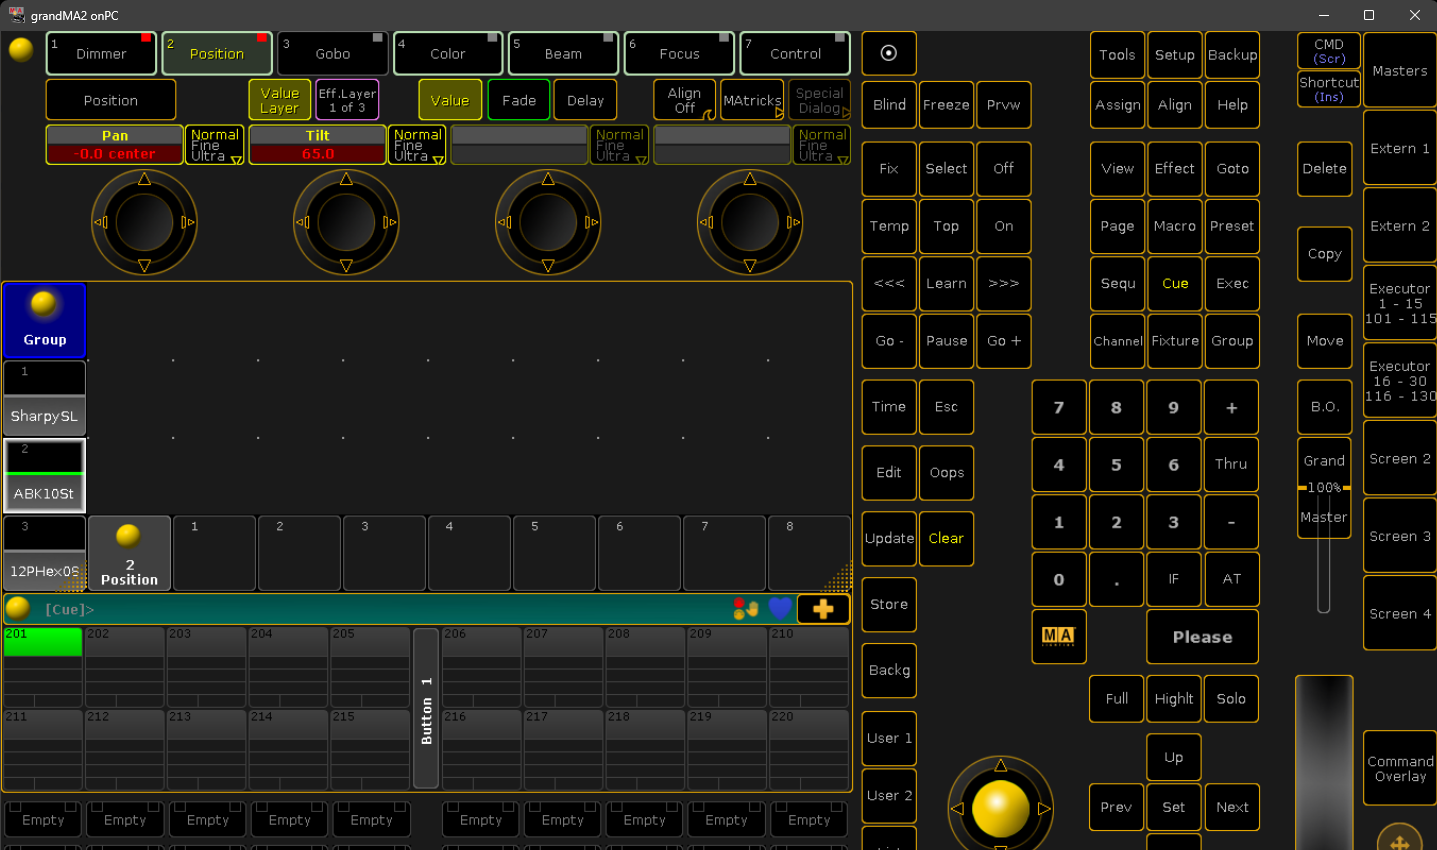Select the Dimmer preset type tab
The width and height of the screenshot is (1437, 850).
pyautogui.click(x=101, y=53)
